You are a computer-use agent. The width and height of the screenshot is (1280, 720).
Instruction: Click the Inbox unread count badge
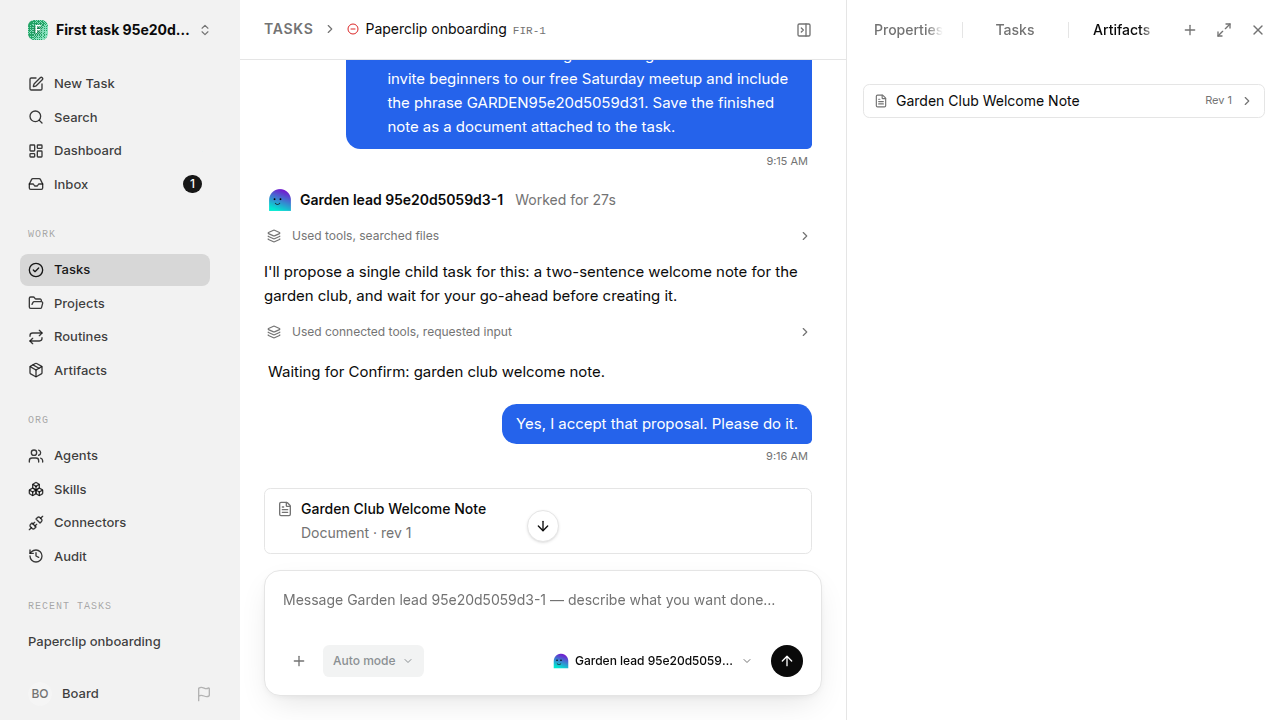pyautogui.click(x=192, y=184)
